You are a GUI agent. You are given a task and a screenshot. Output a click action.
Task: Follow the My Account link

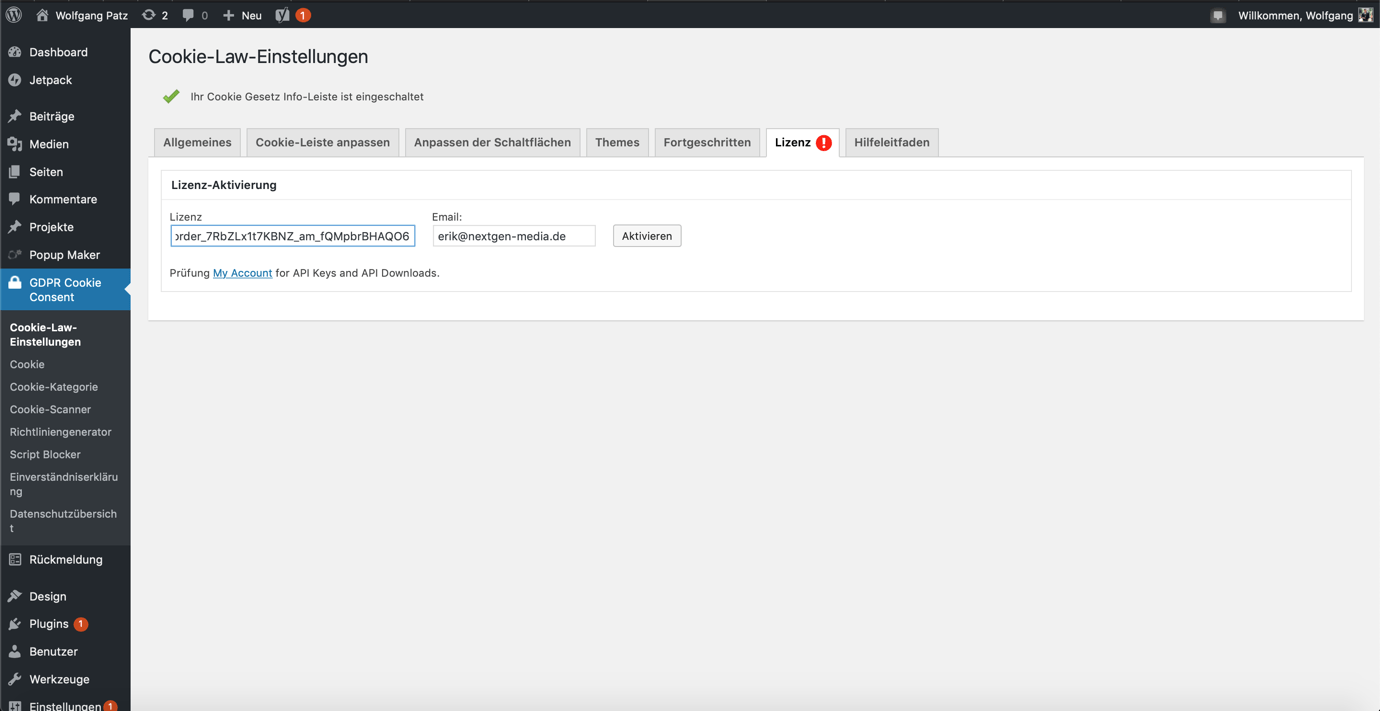242,273
